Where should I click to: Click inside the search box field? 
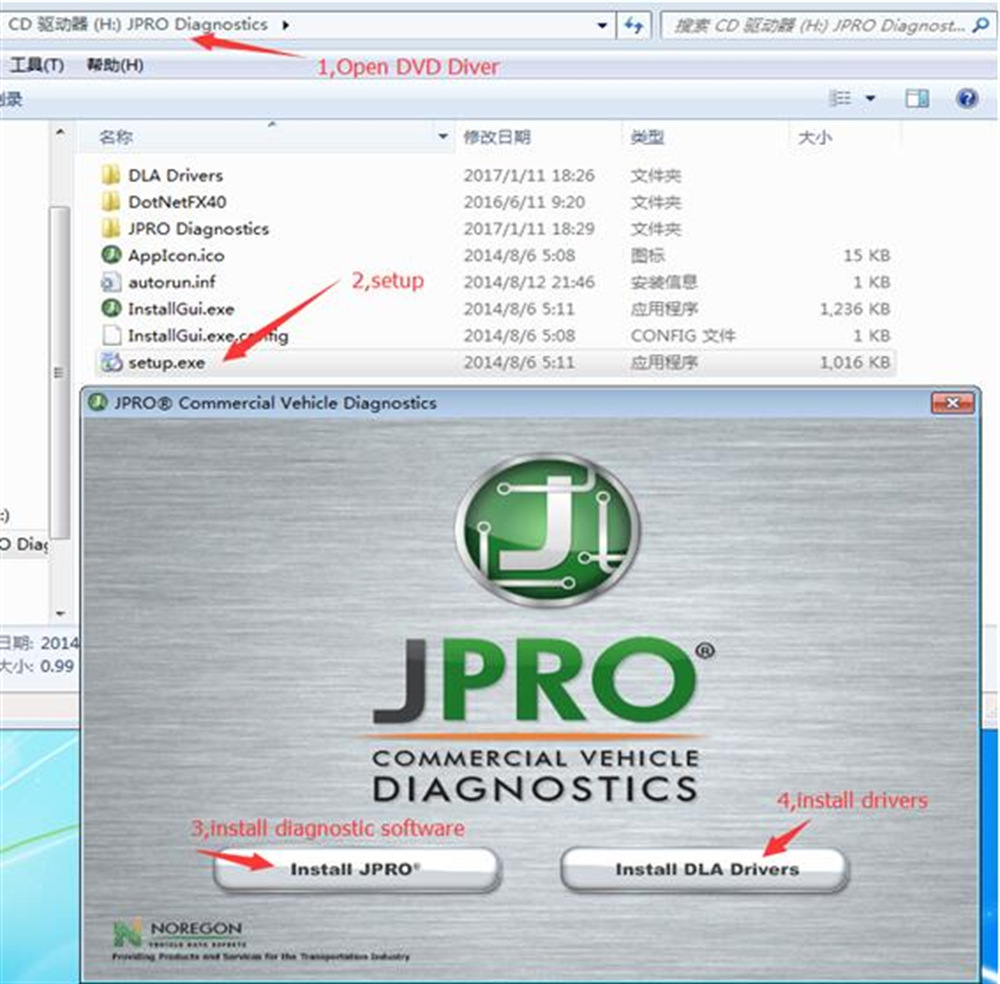click(820, 25)
